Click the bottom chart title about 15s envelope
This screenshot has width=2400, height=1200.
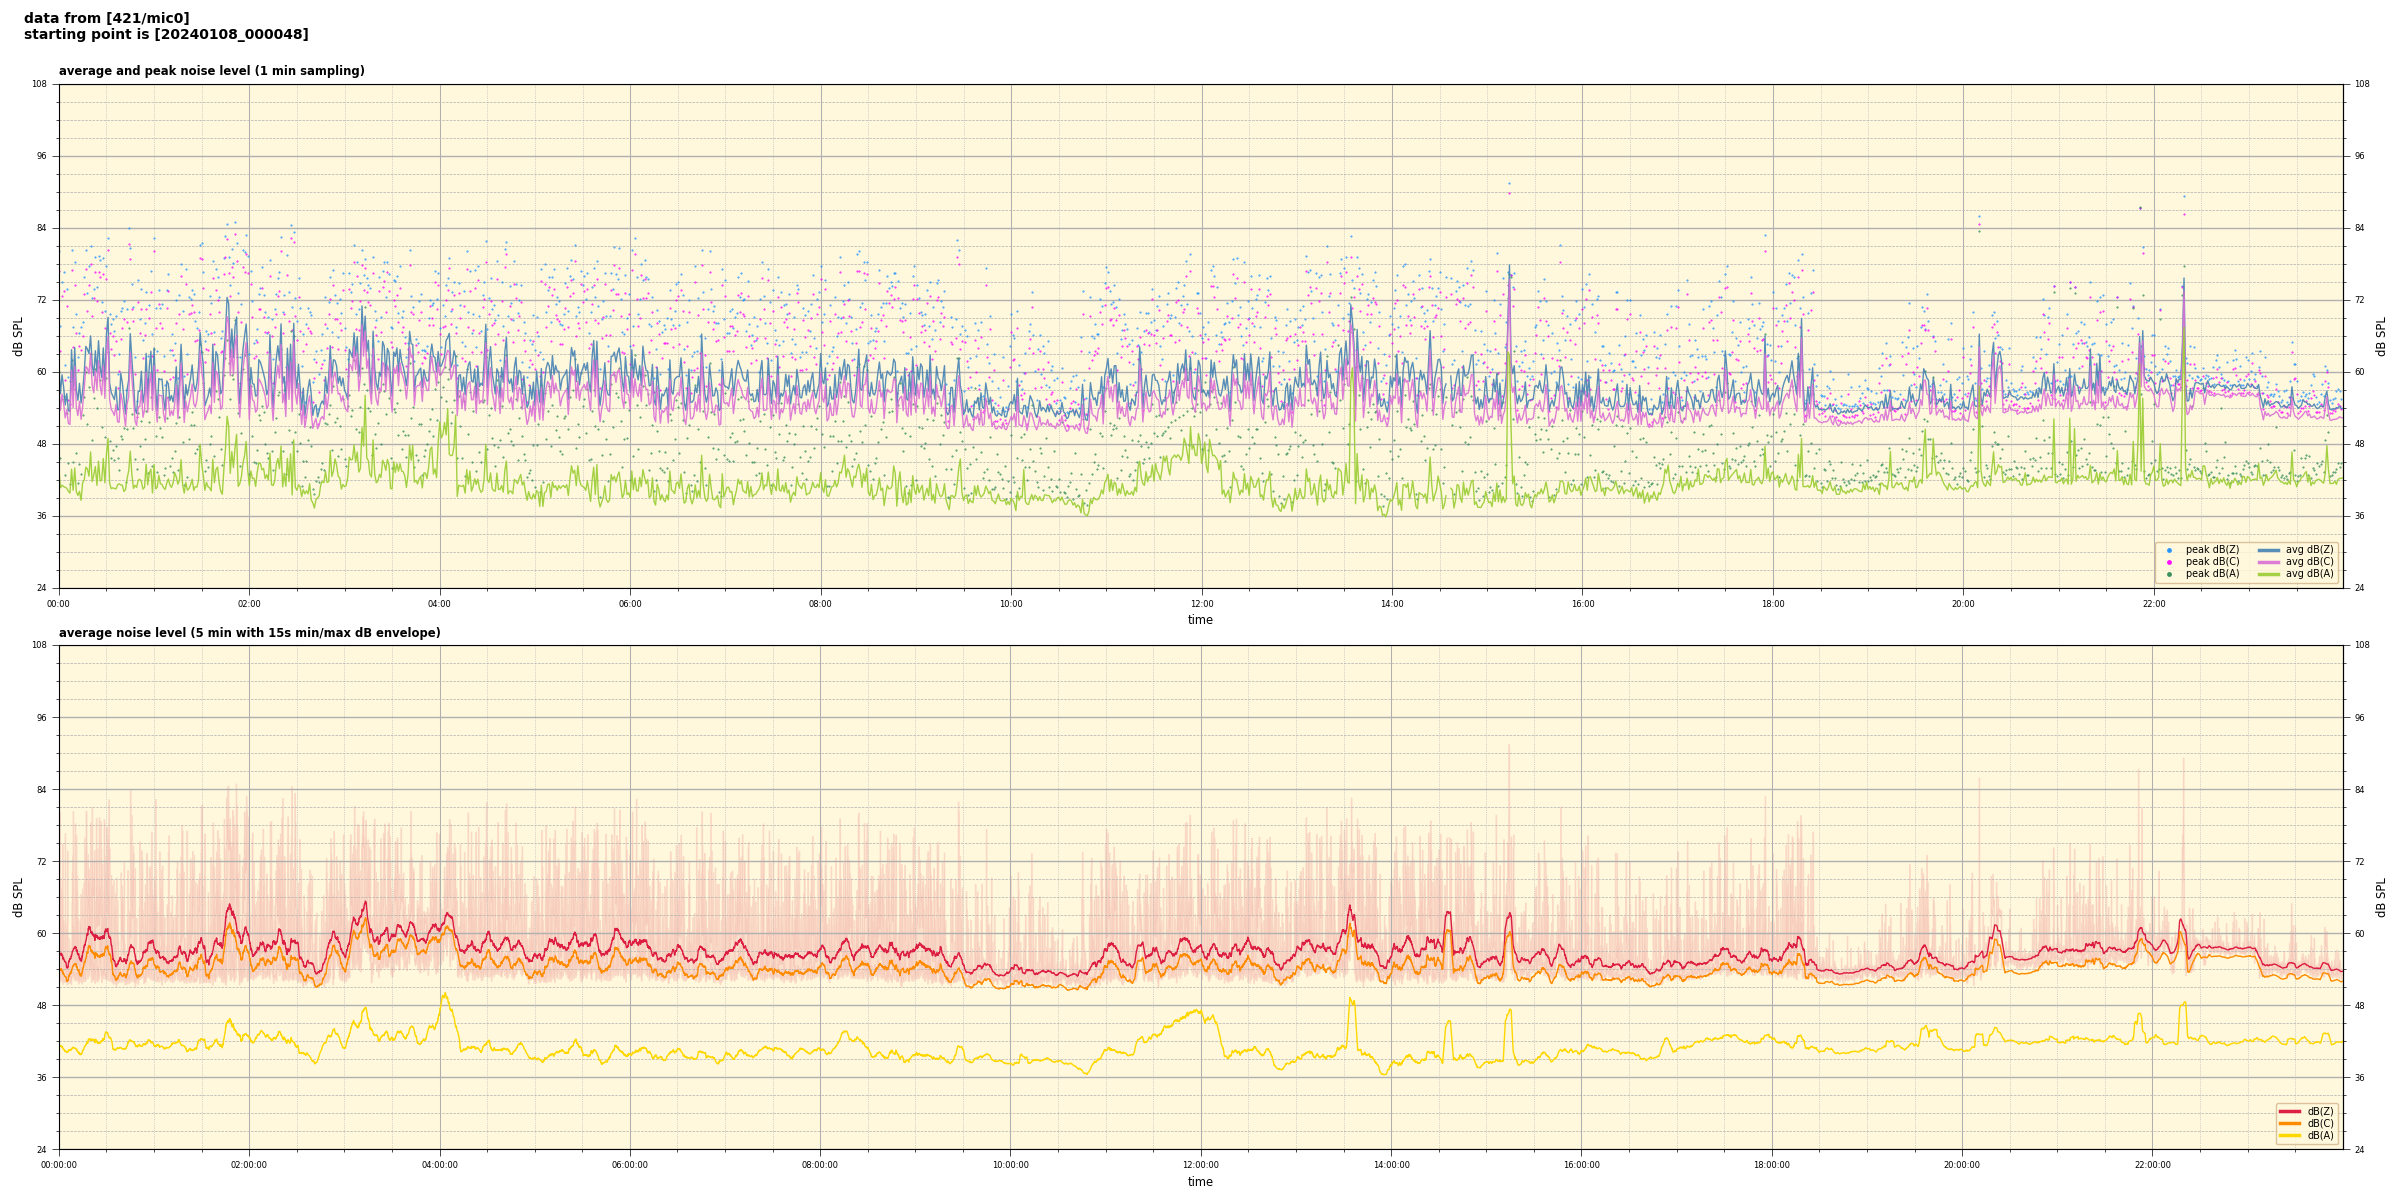249,633
